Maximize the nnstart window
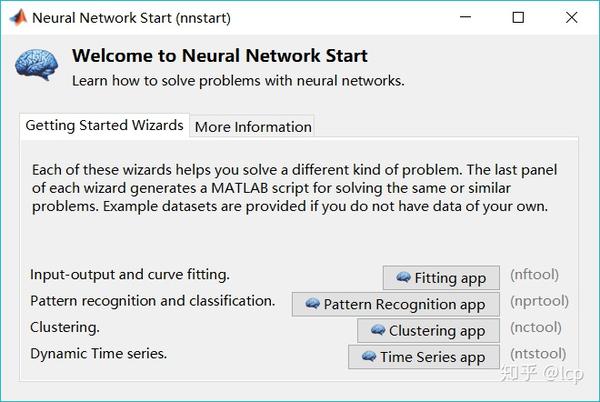 pyautogui.click(x=518, y=17)
